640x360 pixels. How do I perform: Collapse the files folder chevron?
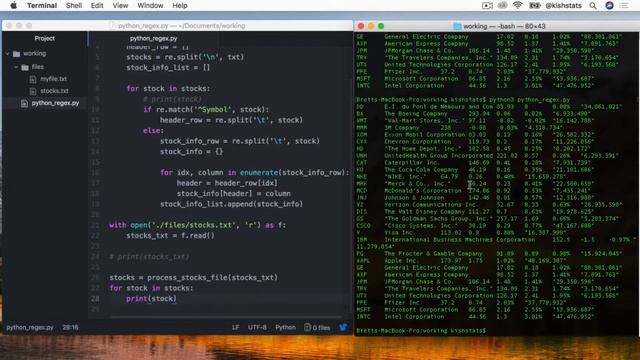(16, 67)
